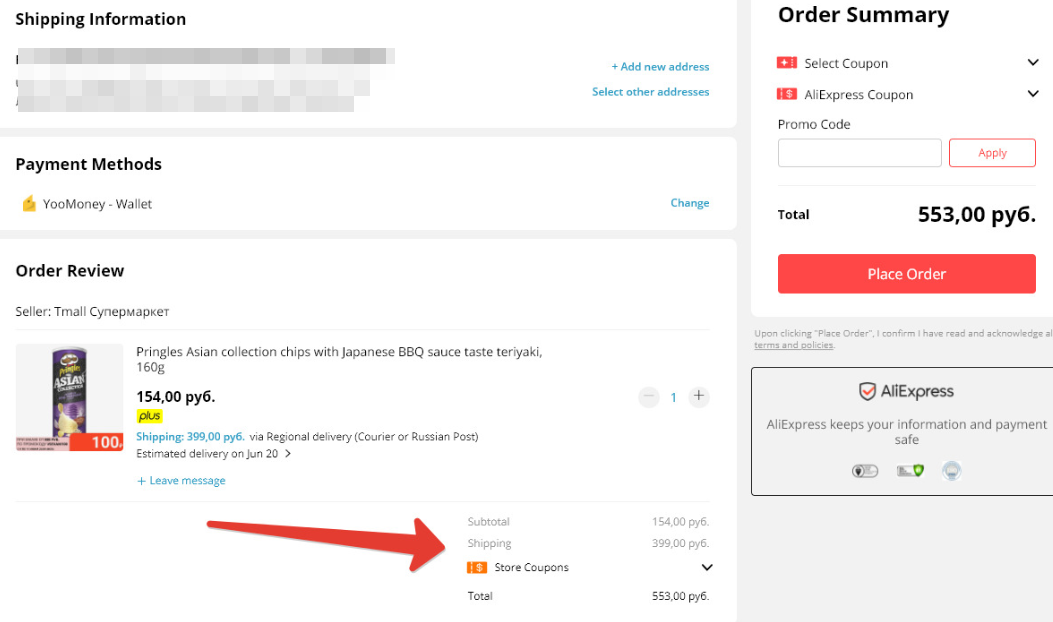1053x622 pixels.
Task: Decrease item quantity with minus button
Action: tap(649, 396)
